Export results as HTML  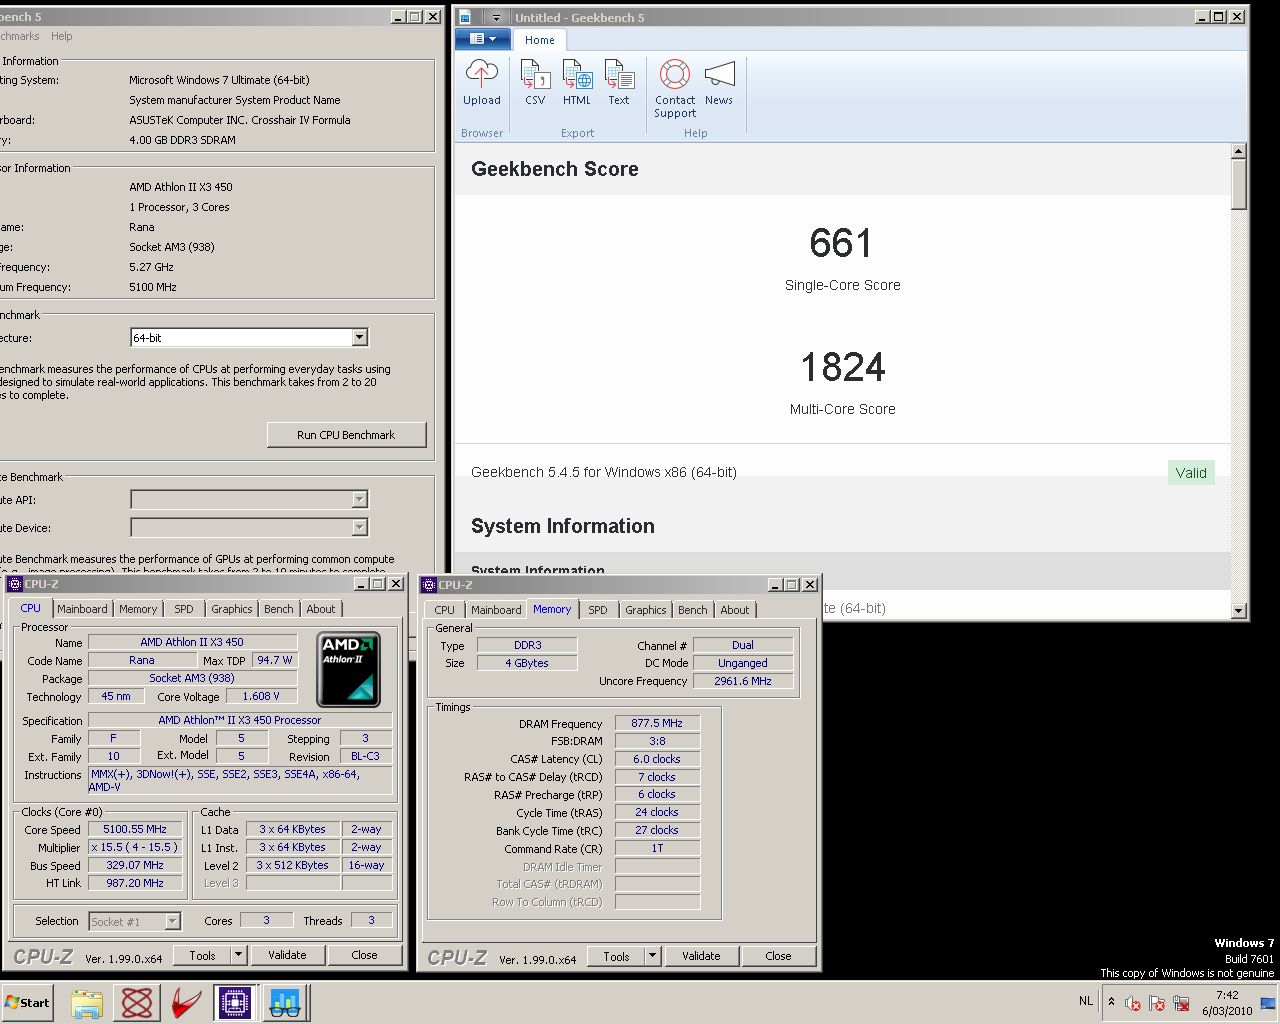(577, 82)
